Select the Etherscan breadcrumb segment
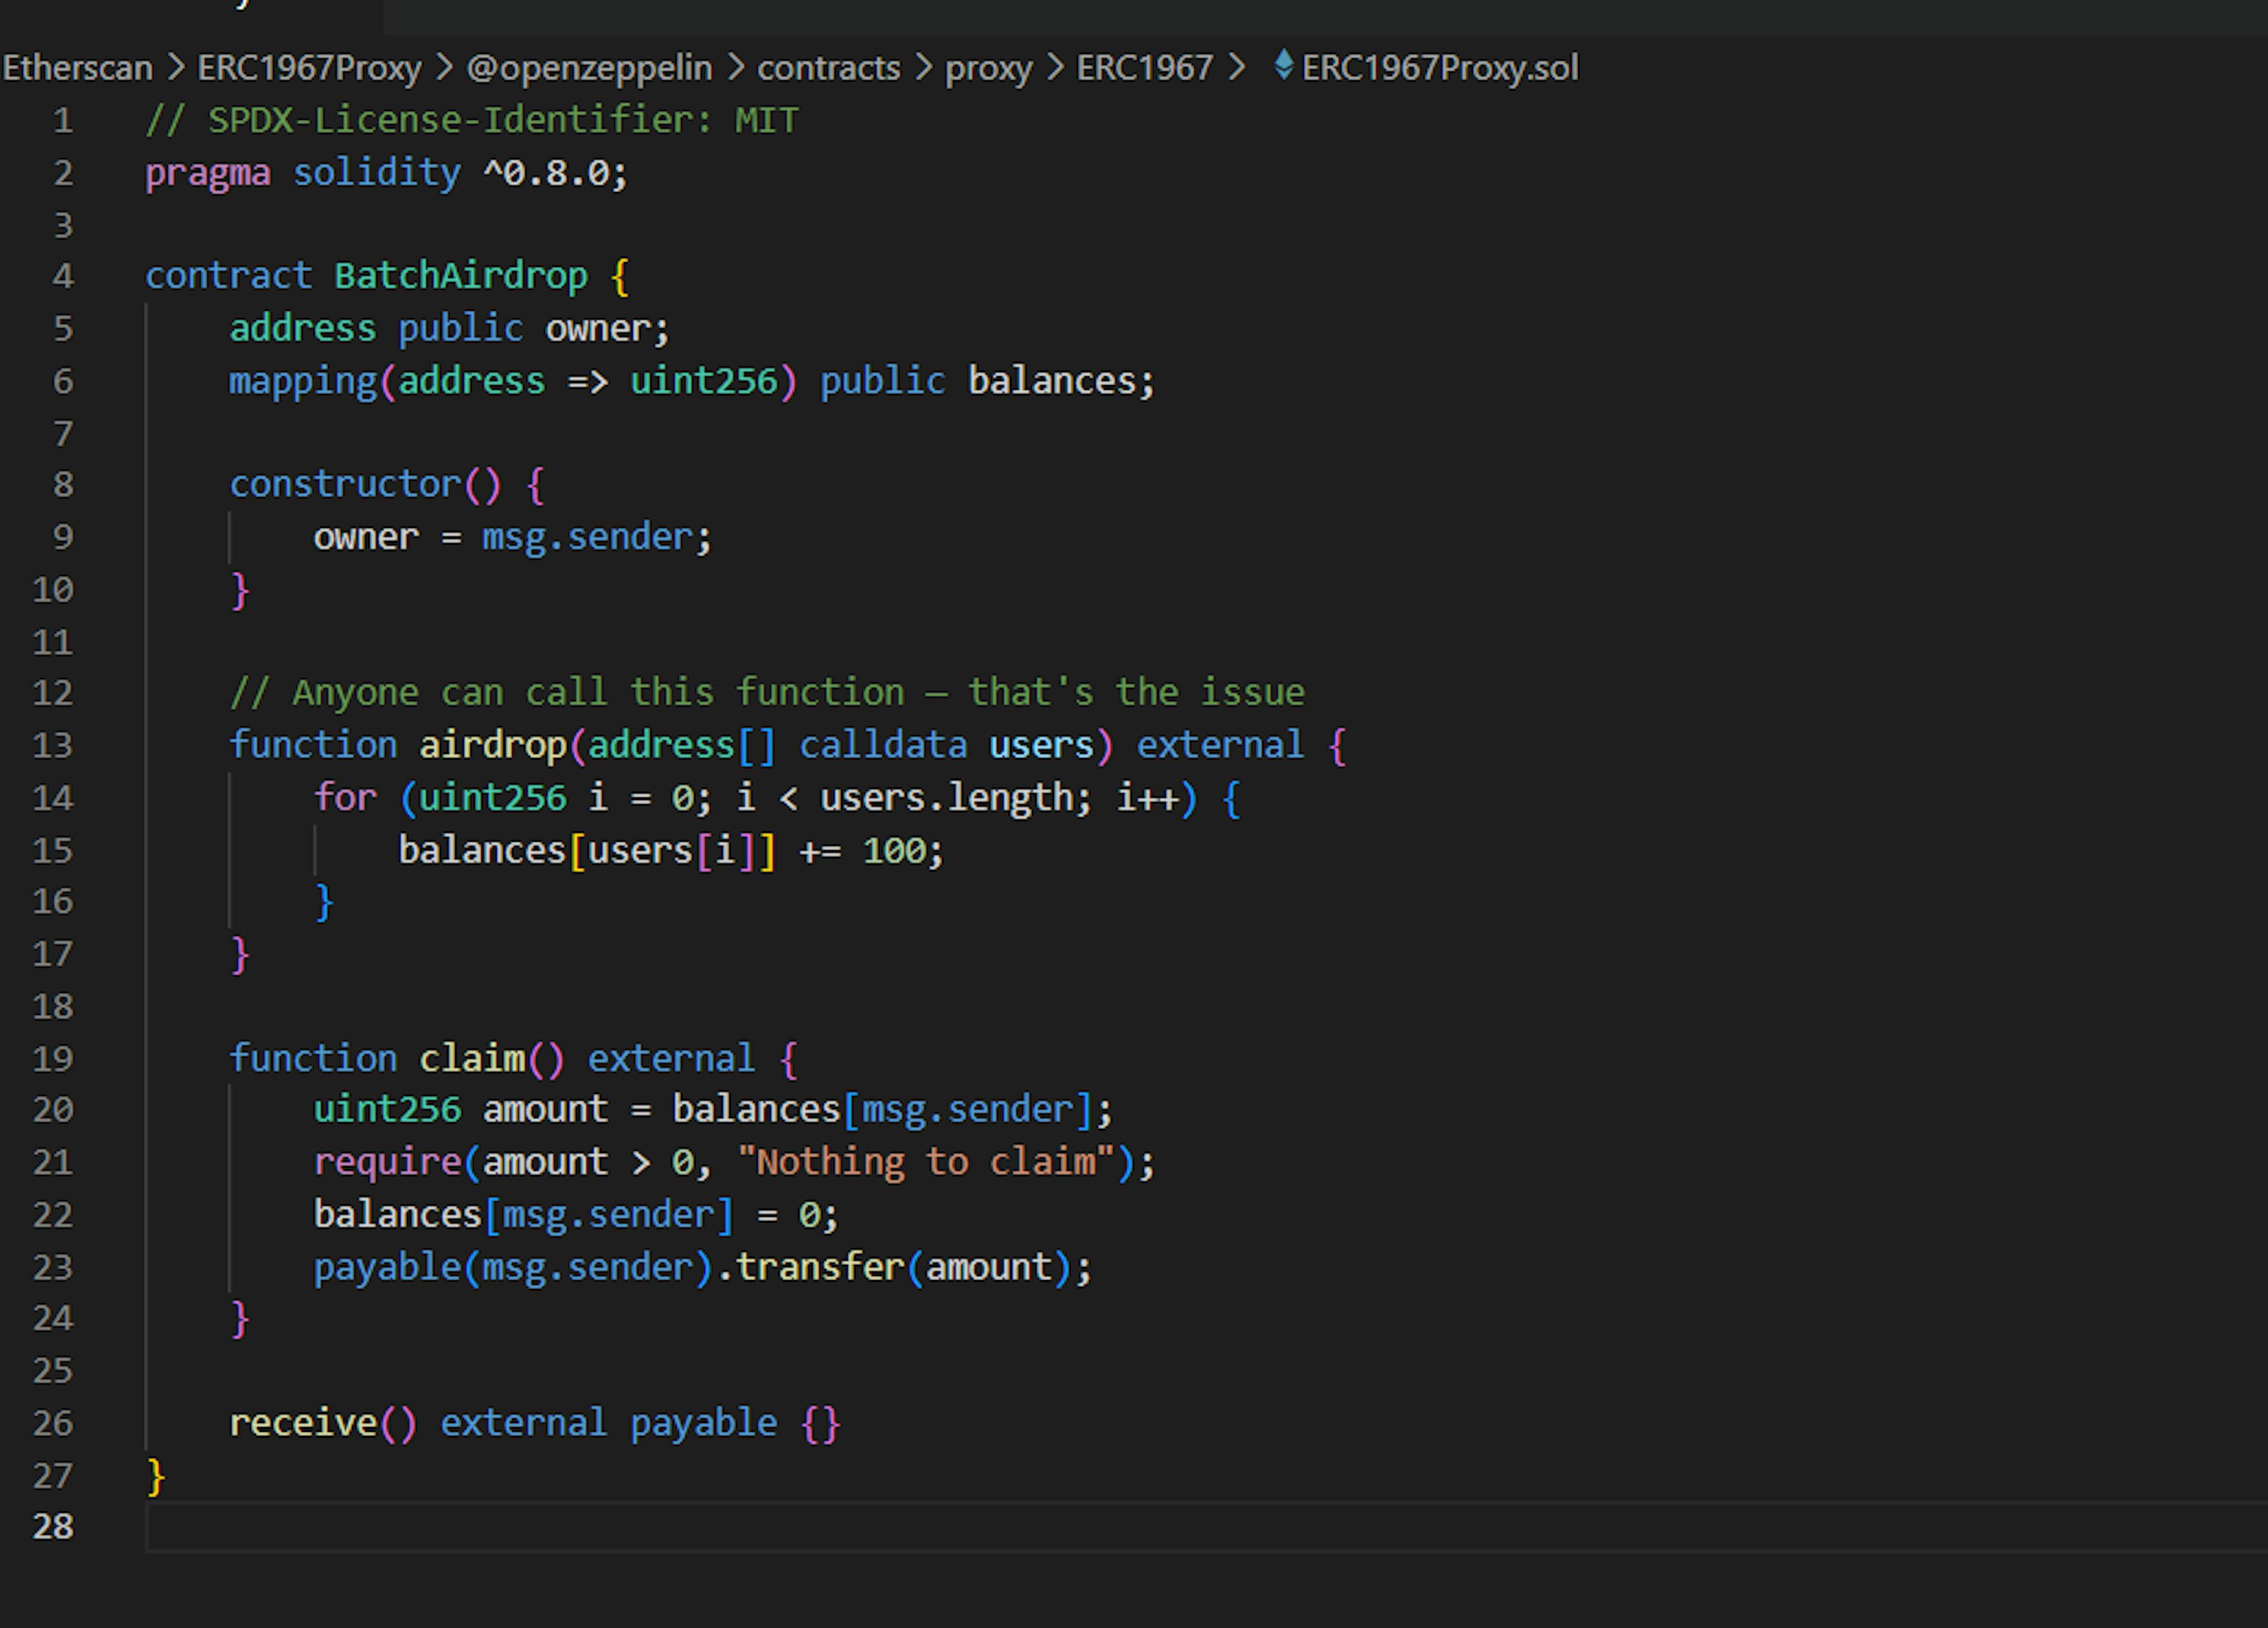The image size is (2268, 1628). 78,68
